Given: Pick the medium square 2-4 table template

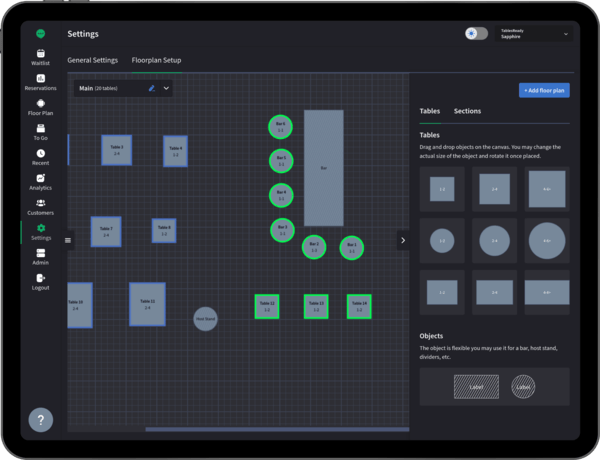Looking at the screenshot, I should pos(494,189).
